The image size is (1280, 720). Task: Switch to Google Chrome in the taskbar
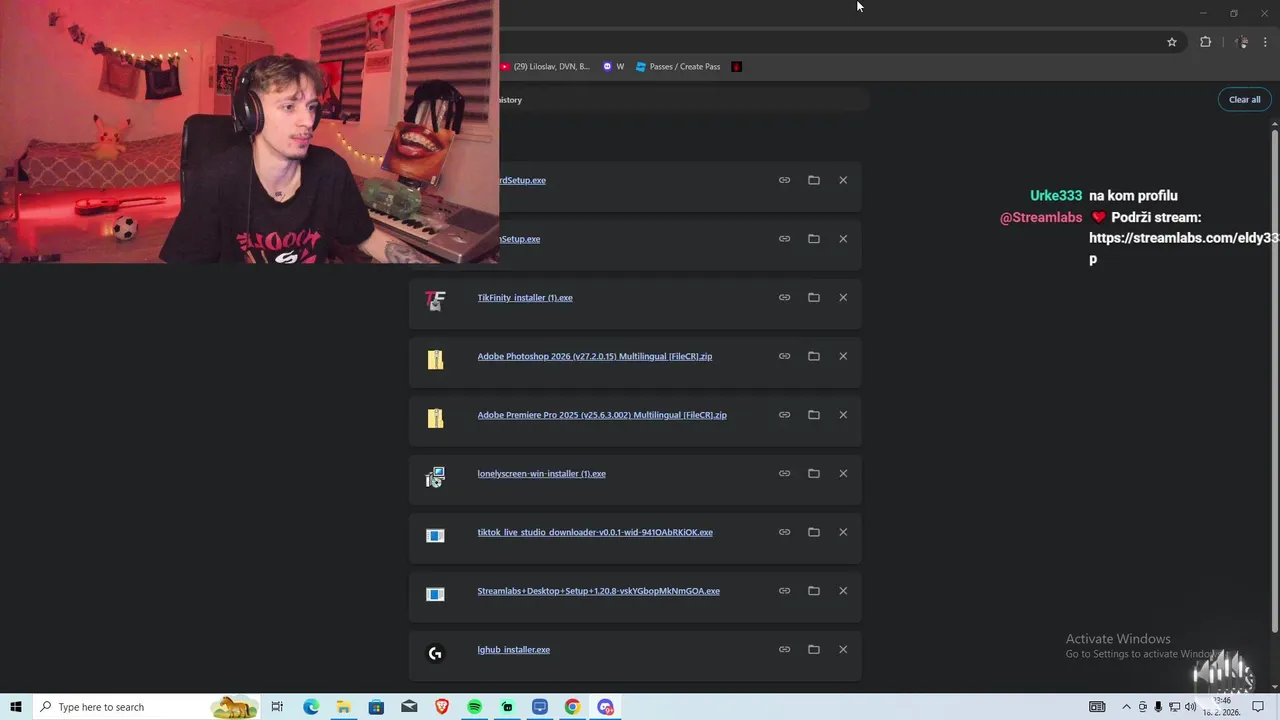572,707
